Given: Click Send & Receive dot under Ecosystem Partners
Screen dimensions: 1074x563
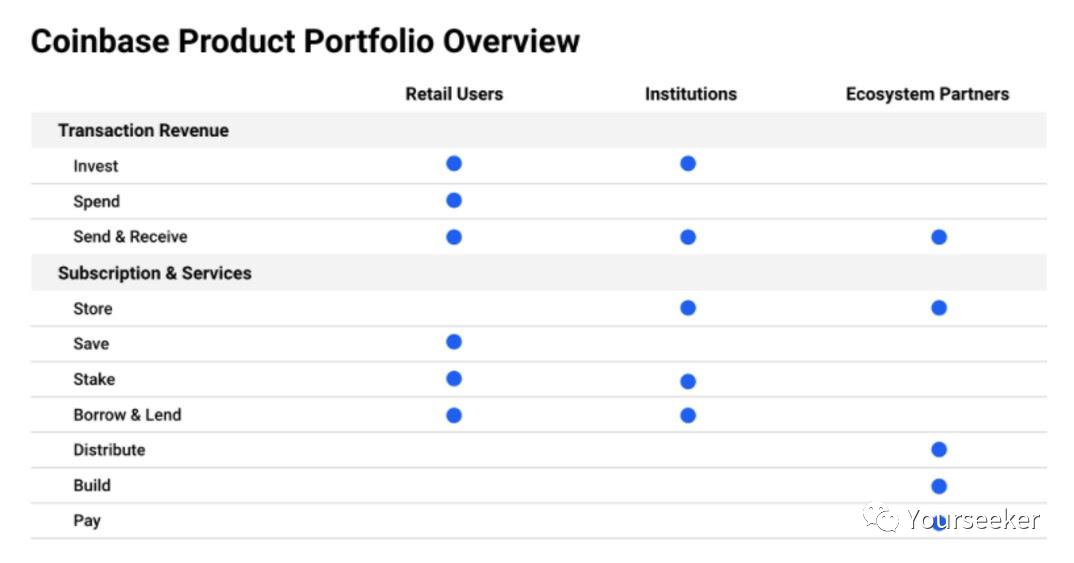Looking at the screenshot, I should 939,237.
